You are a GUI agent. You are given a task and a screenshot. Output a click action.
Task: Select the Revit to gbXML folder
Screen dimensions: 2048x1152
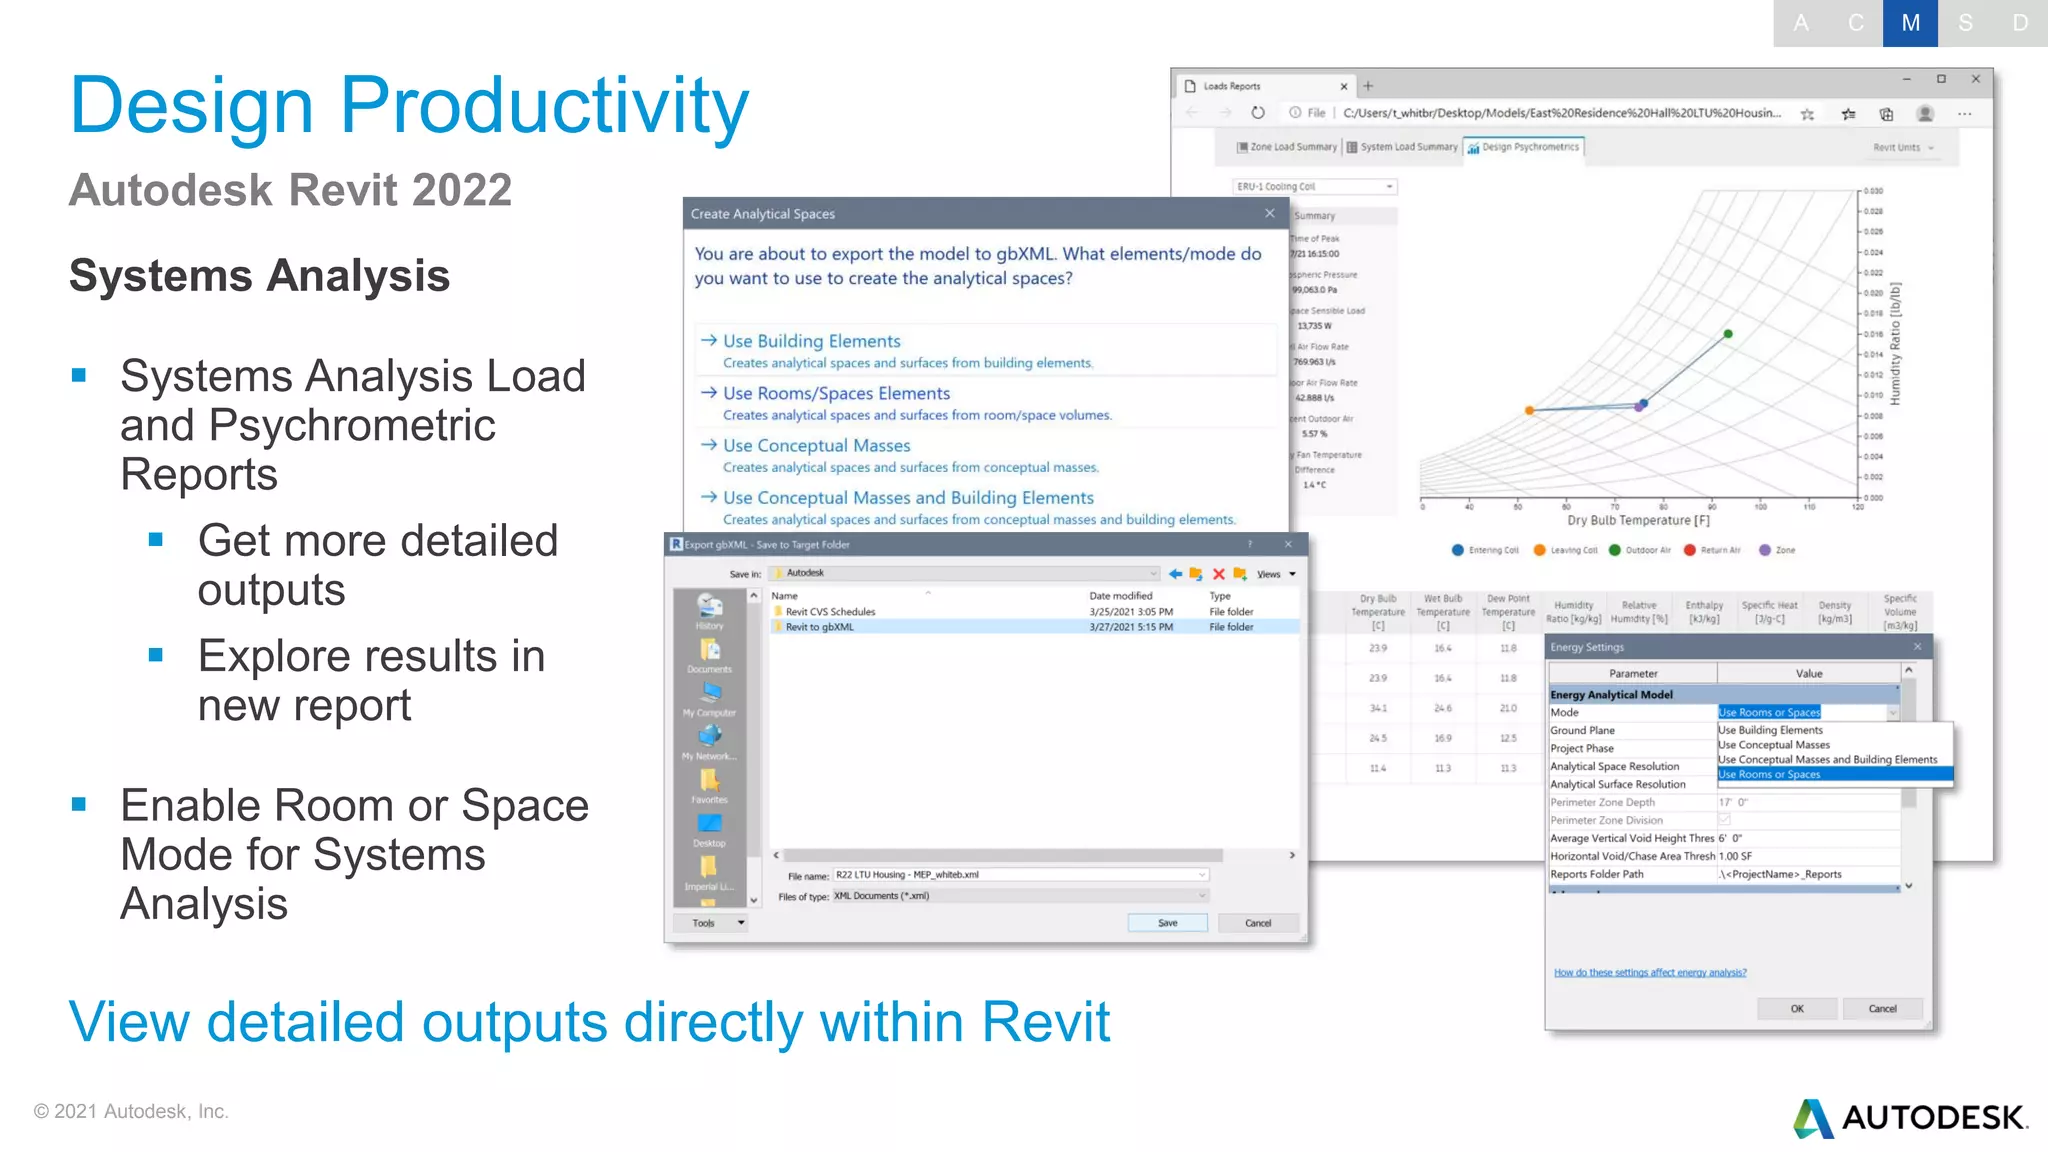coord(1035,627)
